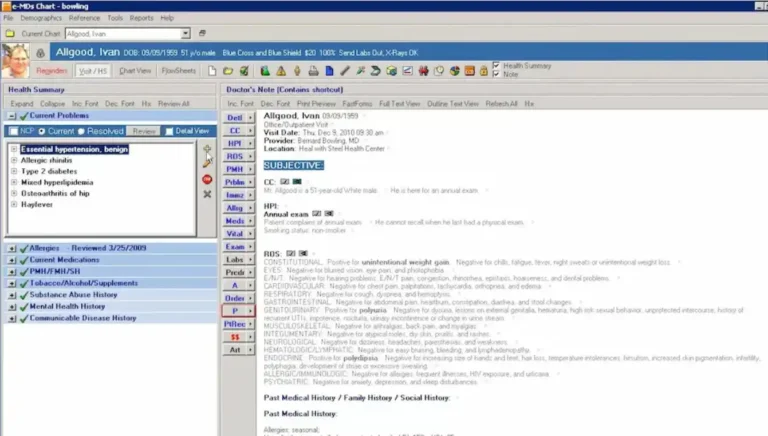This screenshot has height=436, width=768.
Task: Switch to Chart View
Action: [x=135, y=71]
